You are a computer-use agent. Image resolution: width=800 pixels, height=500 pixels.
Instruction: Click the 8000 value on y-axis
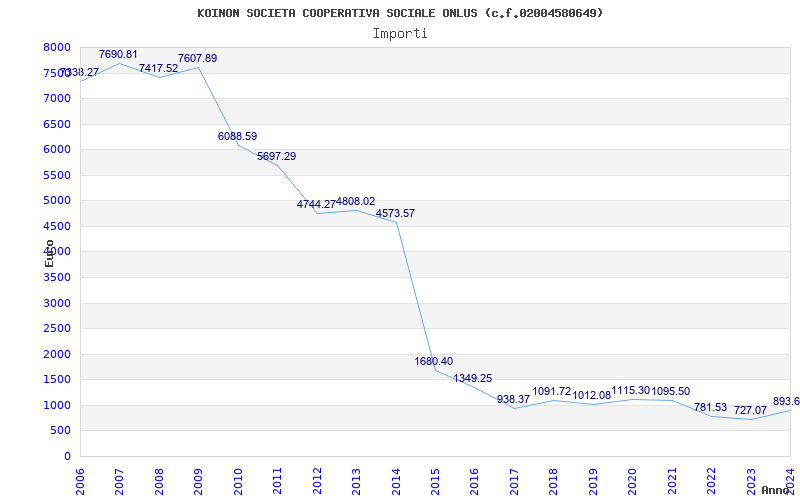tap(57, 47)
